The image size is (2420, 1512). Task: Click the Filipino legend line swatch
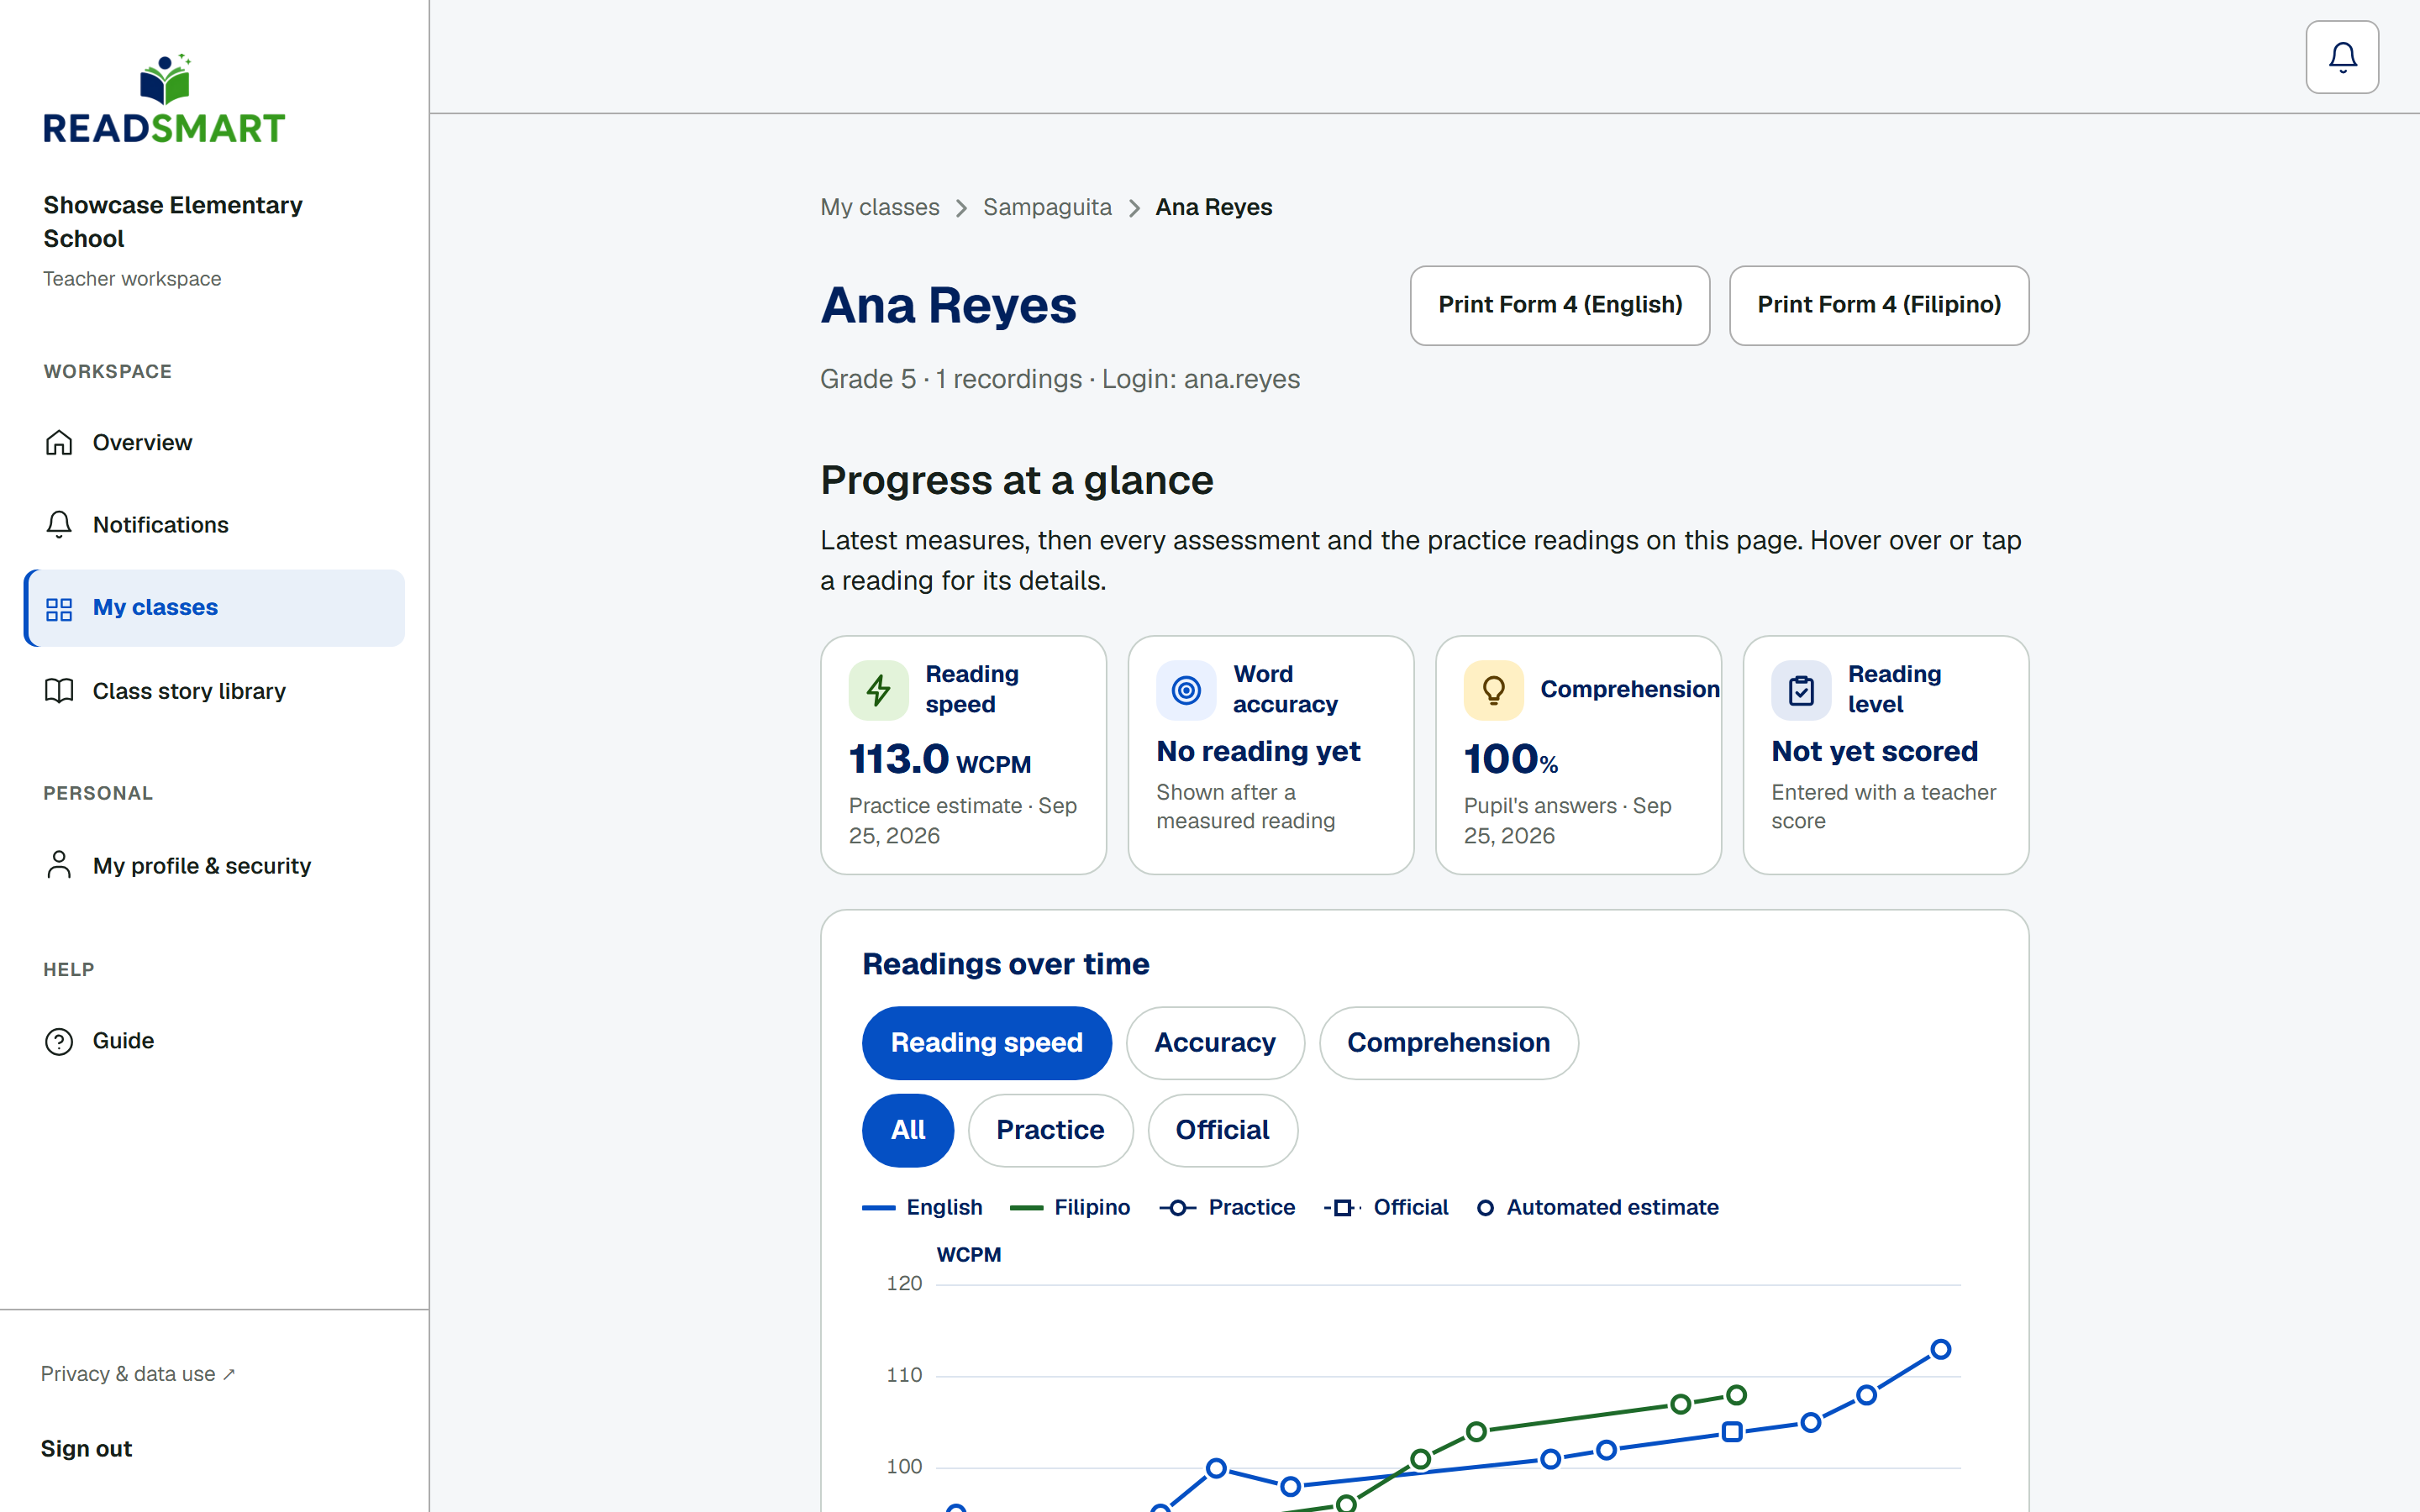pyautogui.click(x=1026, y=1208)
